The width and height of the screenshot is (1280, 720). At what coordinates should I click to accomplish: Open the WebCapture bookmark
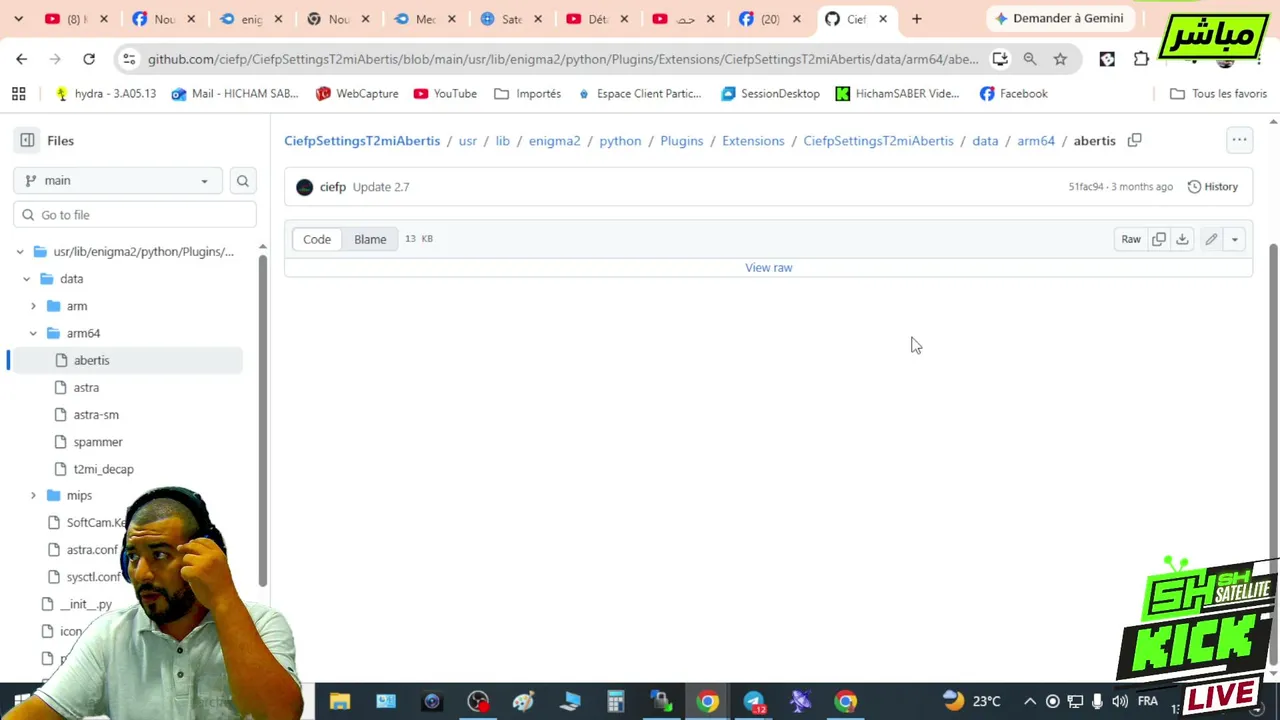click(357, 94)
